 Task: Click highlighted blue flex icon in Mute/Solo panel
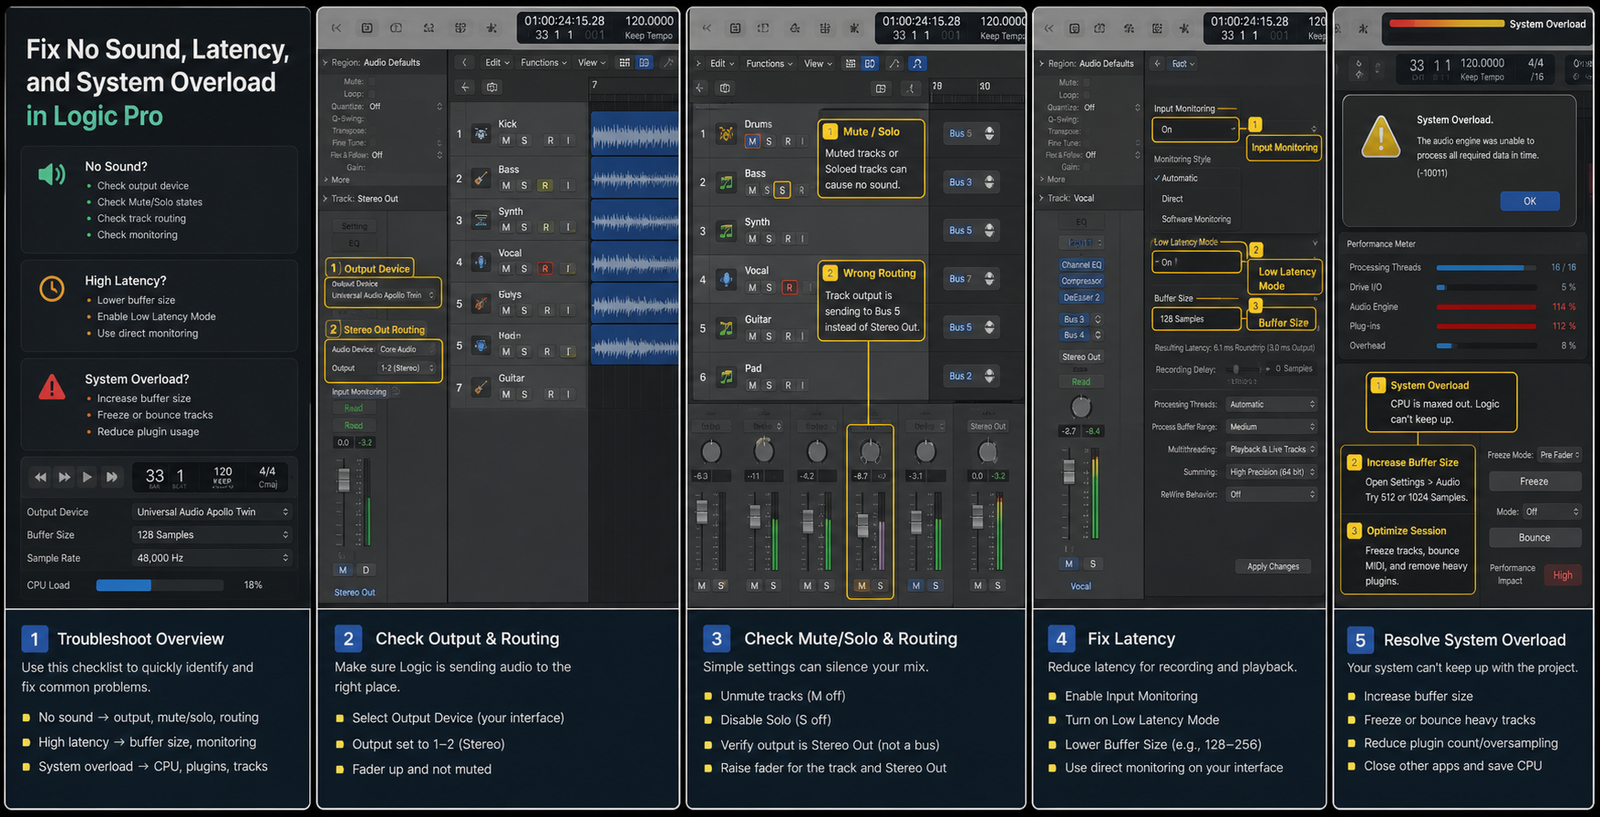click(x=917, y=63)
